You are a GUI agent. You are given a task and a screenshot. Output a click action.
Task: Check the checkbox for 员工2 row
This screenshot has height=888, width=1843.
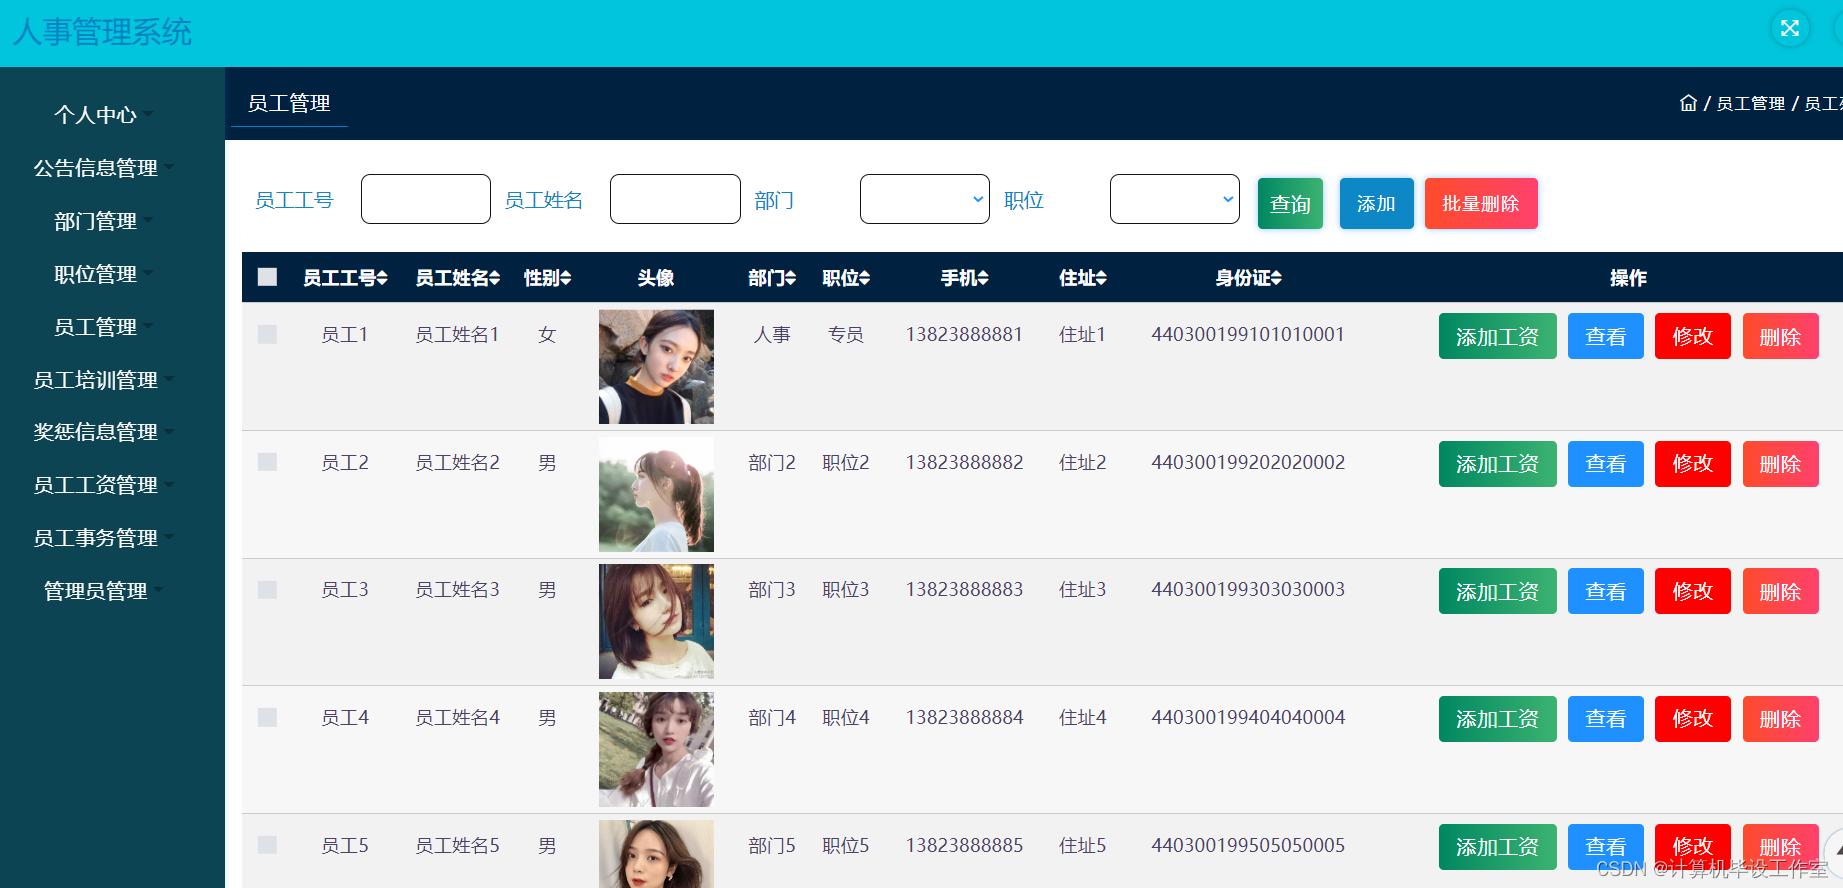[x=267, y=462]
